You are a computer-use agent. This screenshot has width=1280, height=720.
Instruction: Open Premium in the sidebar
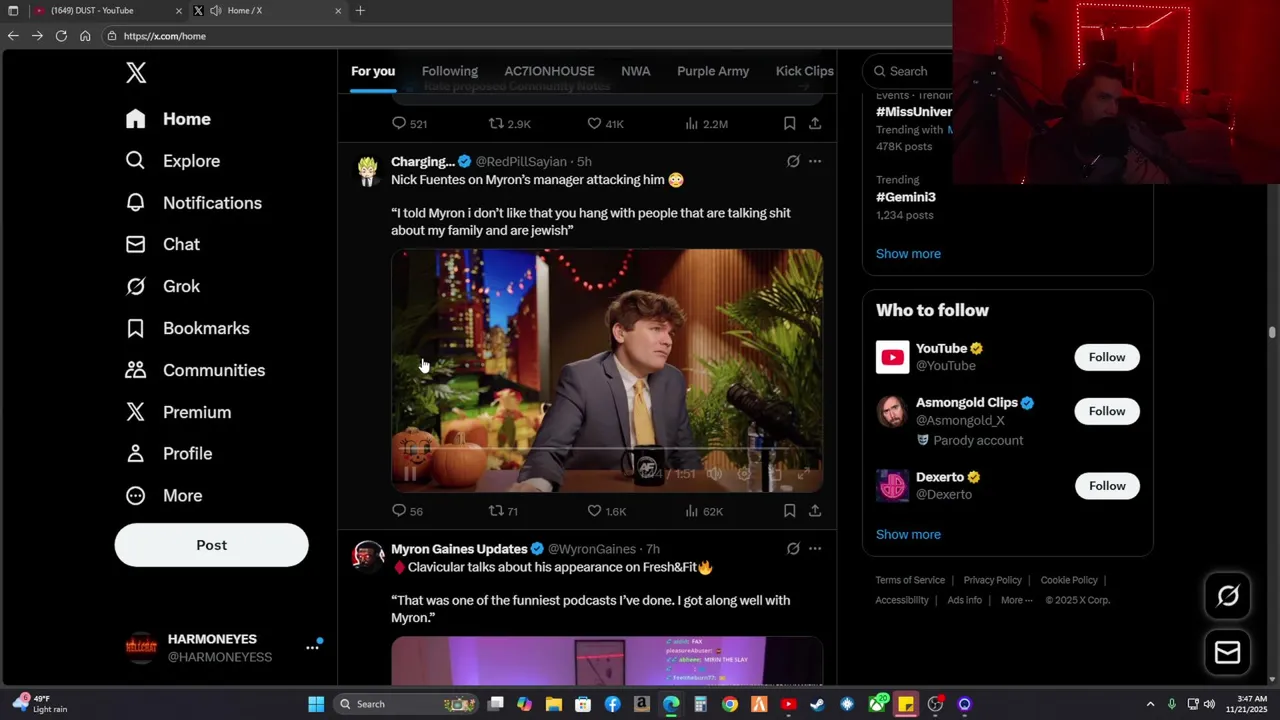click(178, 412)
